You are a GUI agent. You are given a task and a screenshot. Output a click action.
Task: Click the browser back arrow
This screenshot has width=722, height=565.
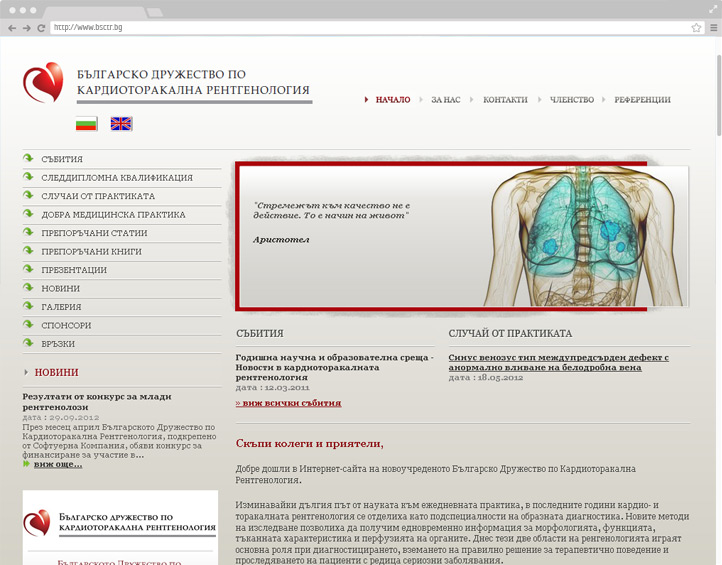[12, 28]
